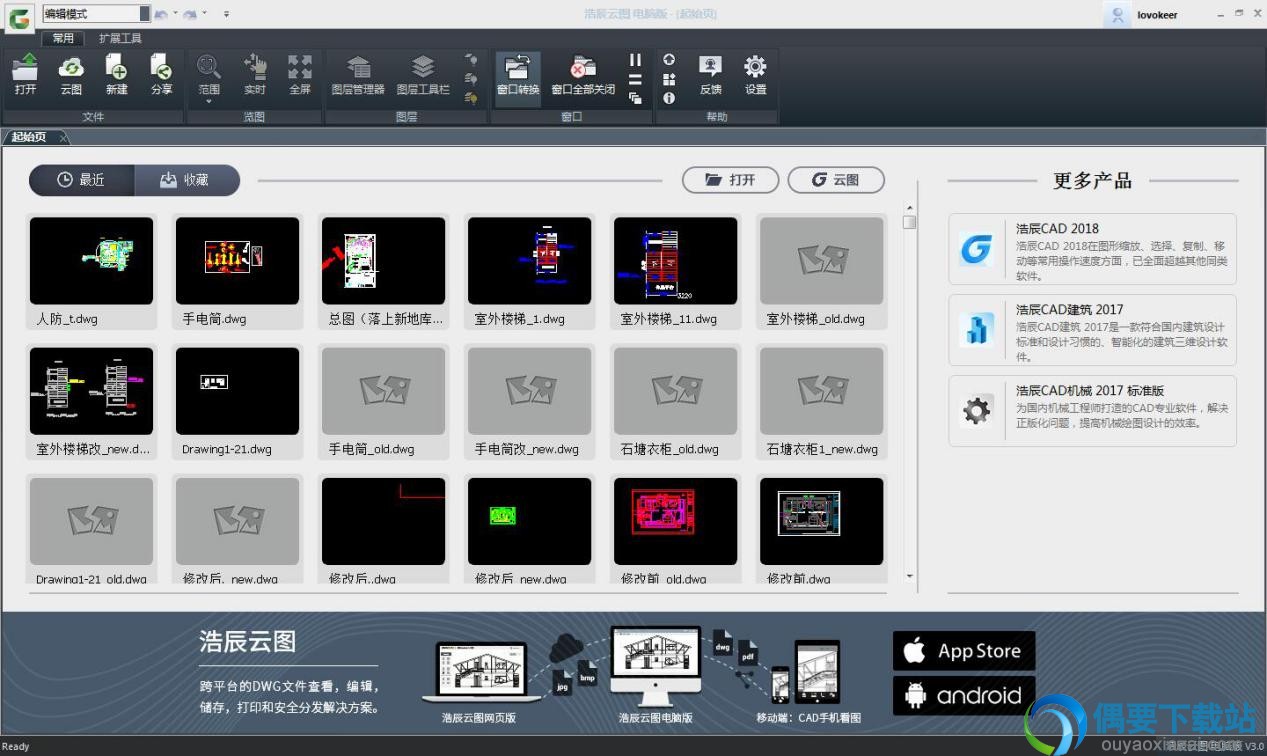Click the 分享 share icon

point(161,76)
